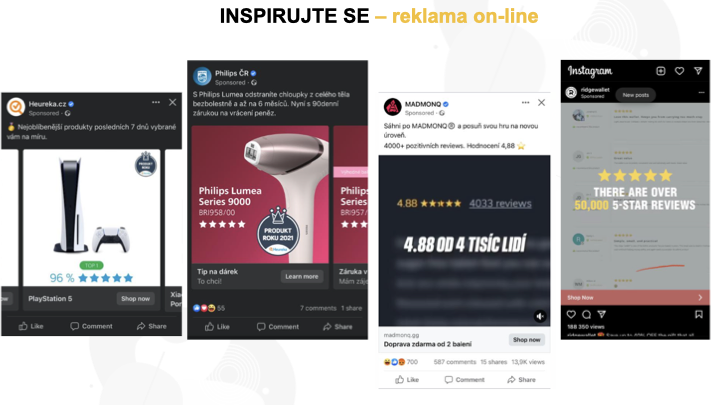Close the Heureka.cz sponsored ad

[x=173, y=102]
